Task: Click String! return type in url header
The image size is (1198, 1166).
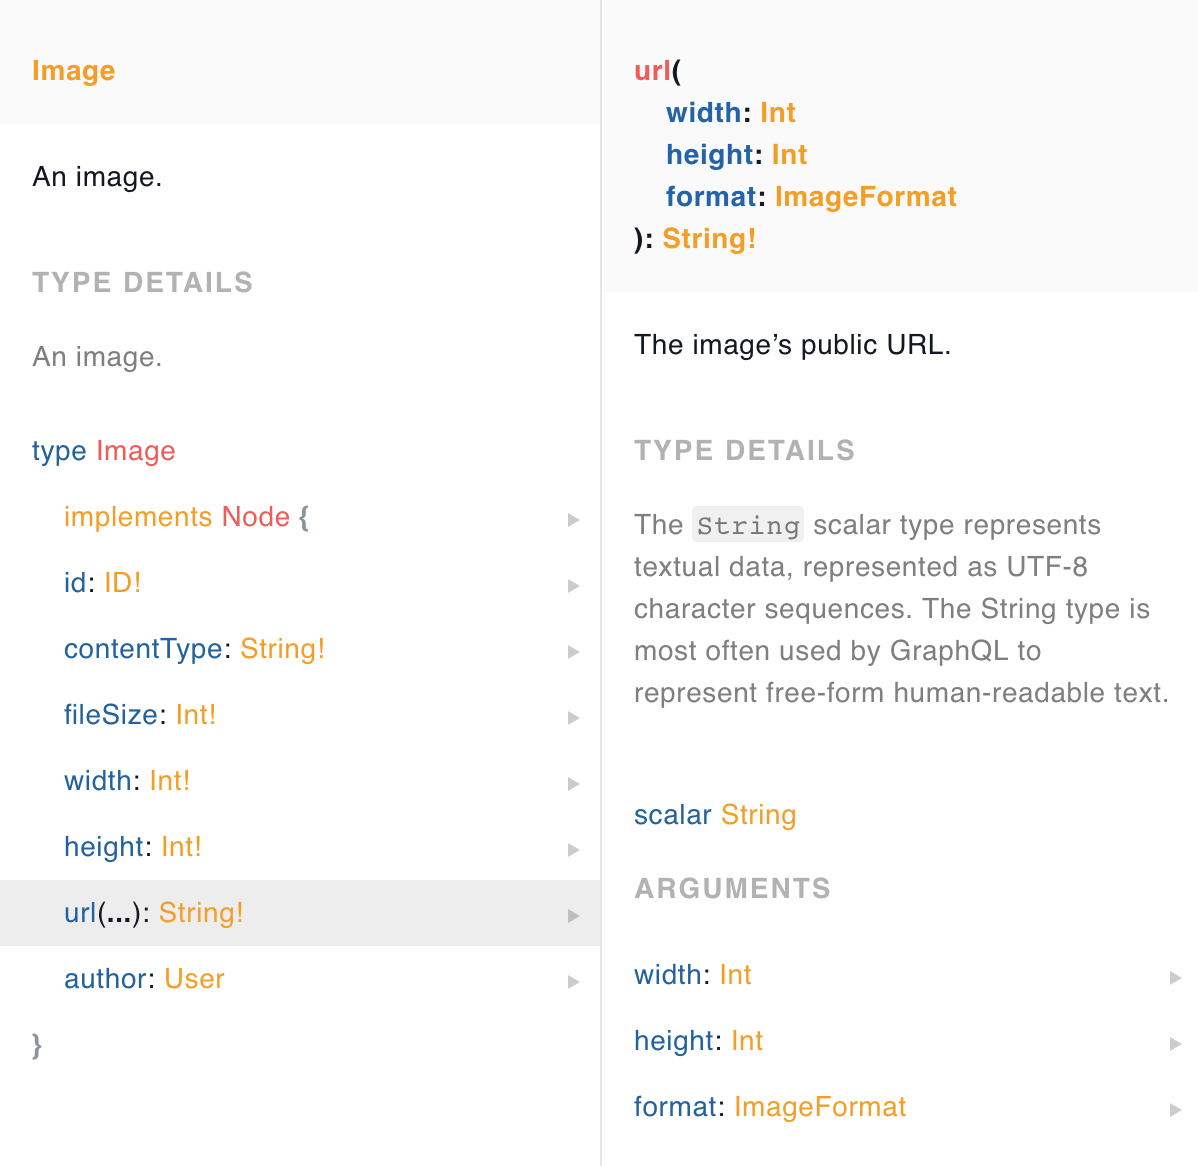Action: pos(708,239)
